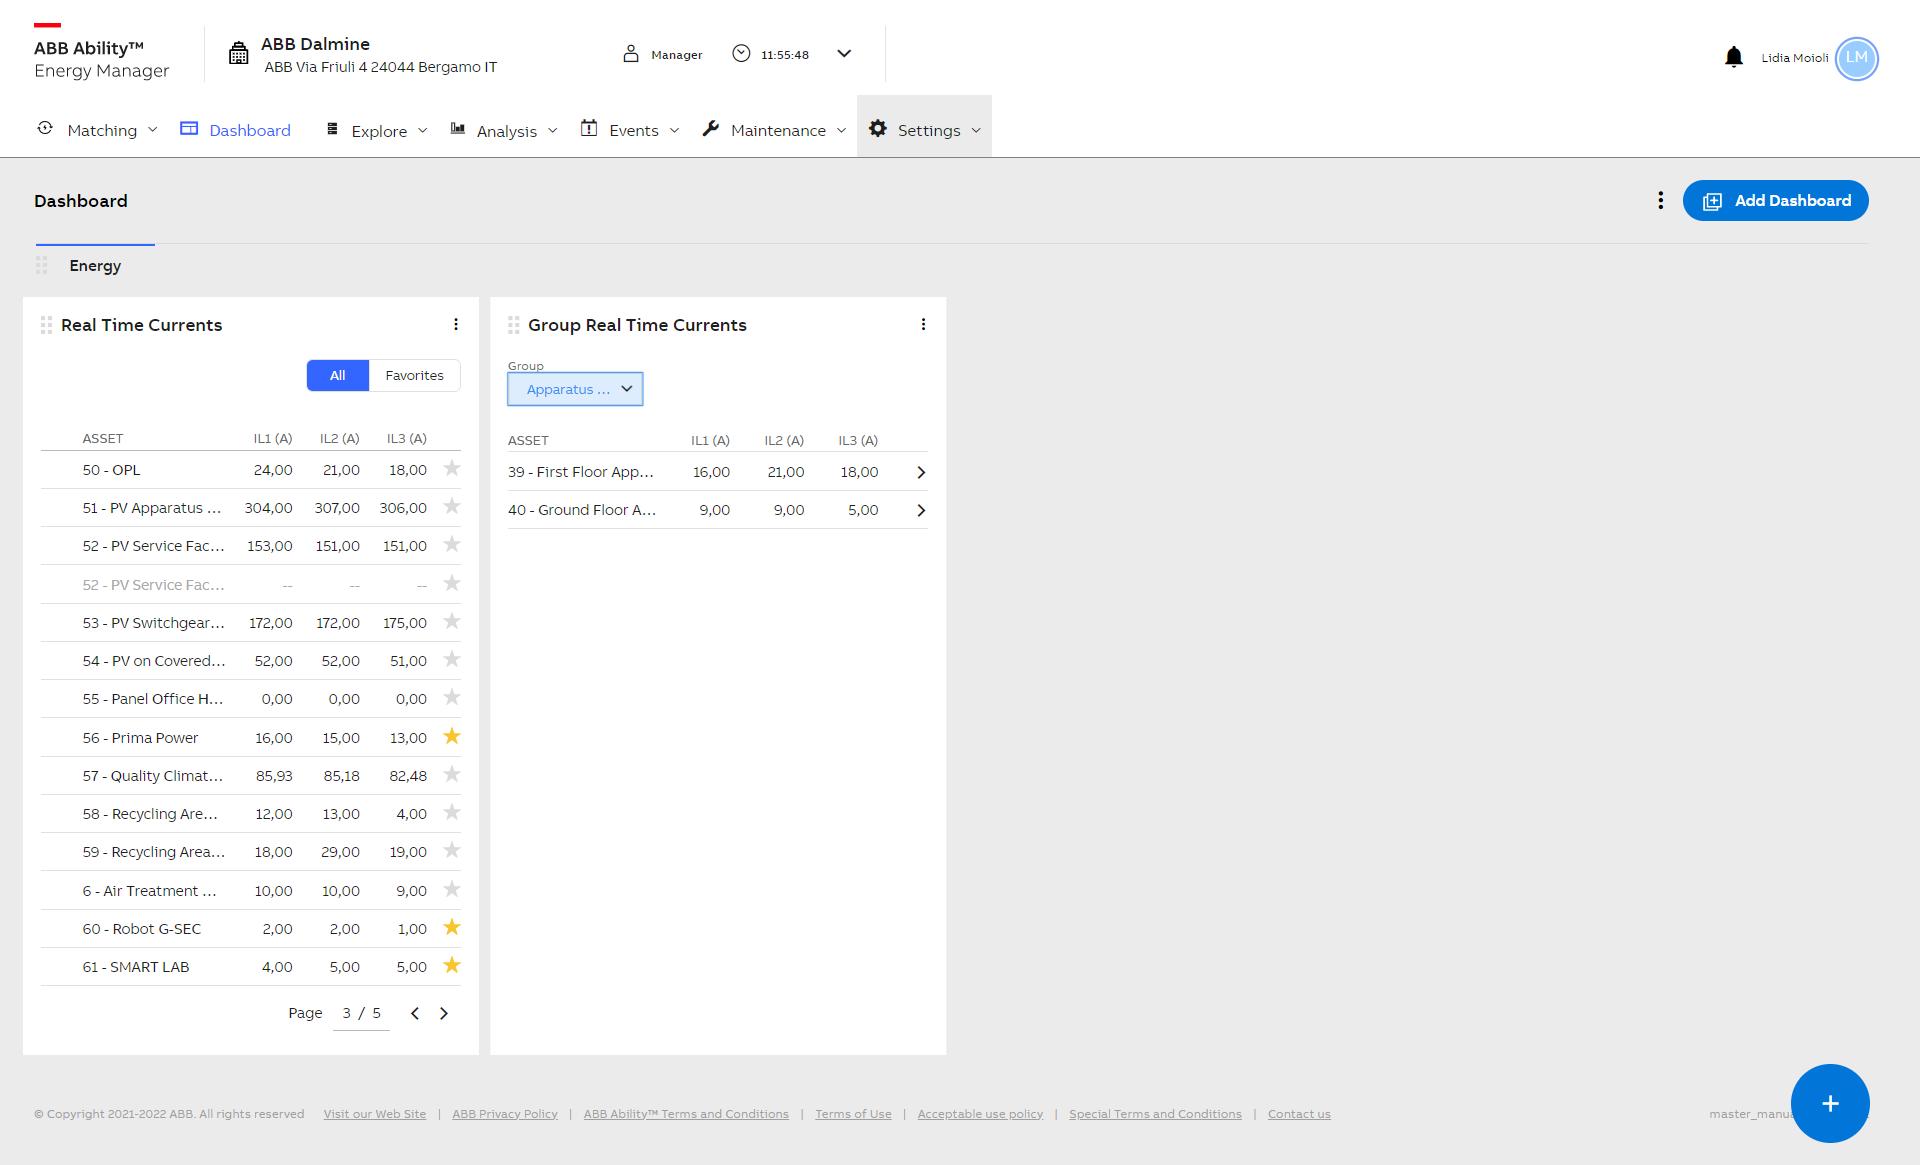Expand the header dropdown chevron beside the time
Viewport: 1920px width, 1165px height.
844,54
